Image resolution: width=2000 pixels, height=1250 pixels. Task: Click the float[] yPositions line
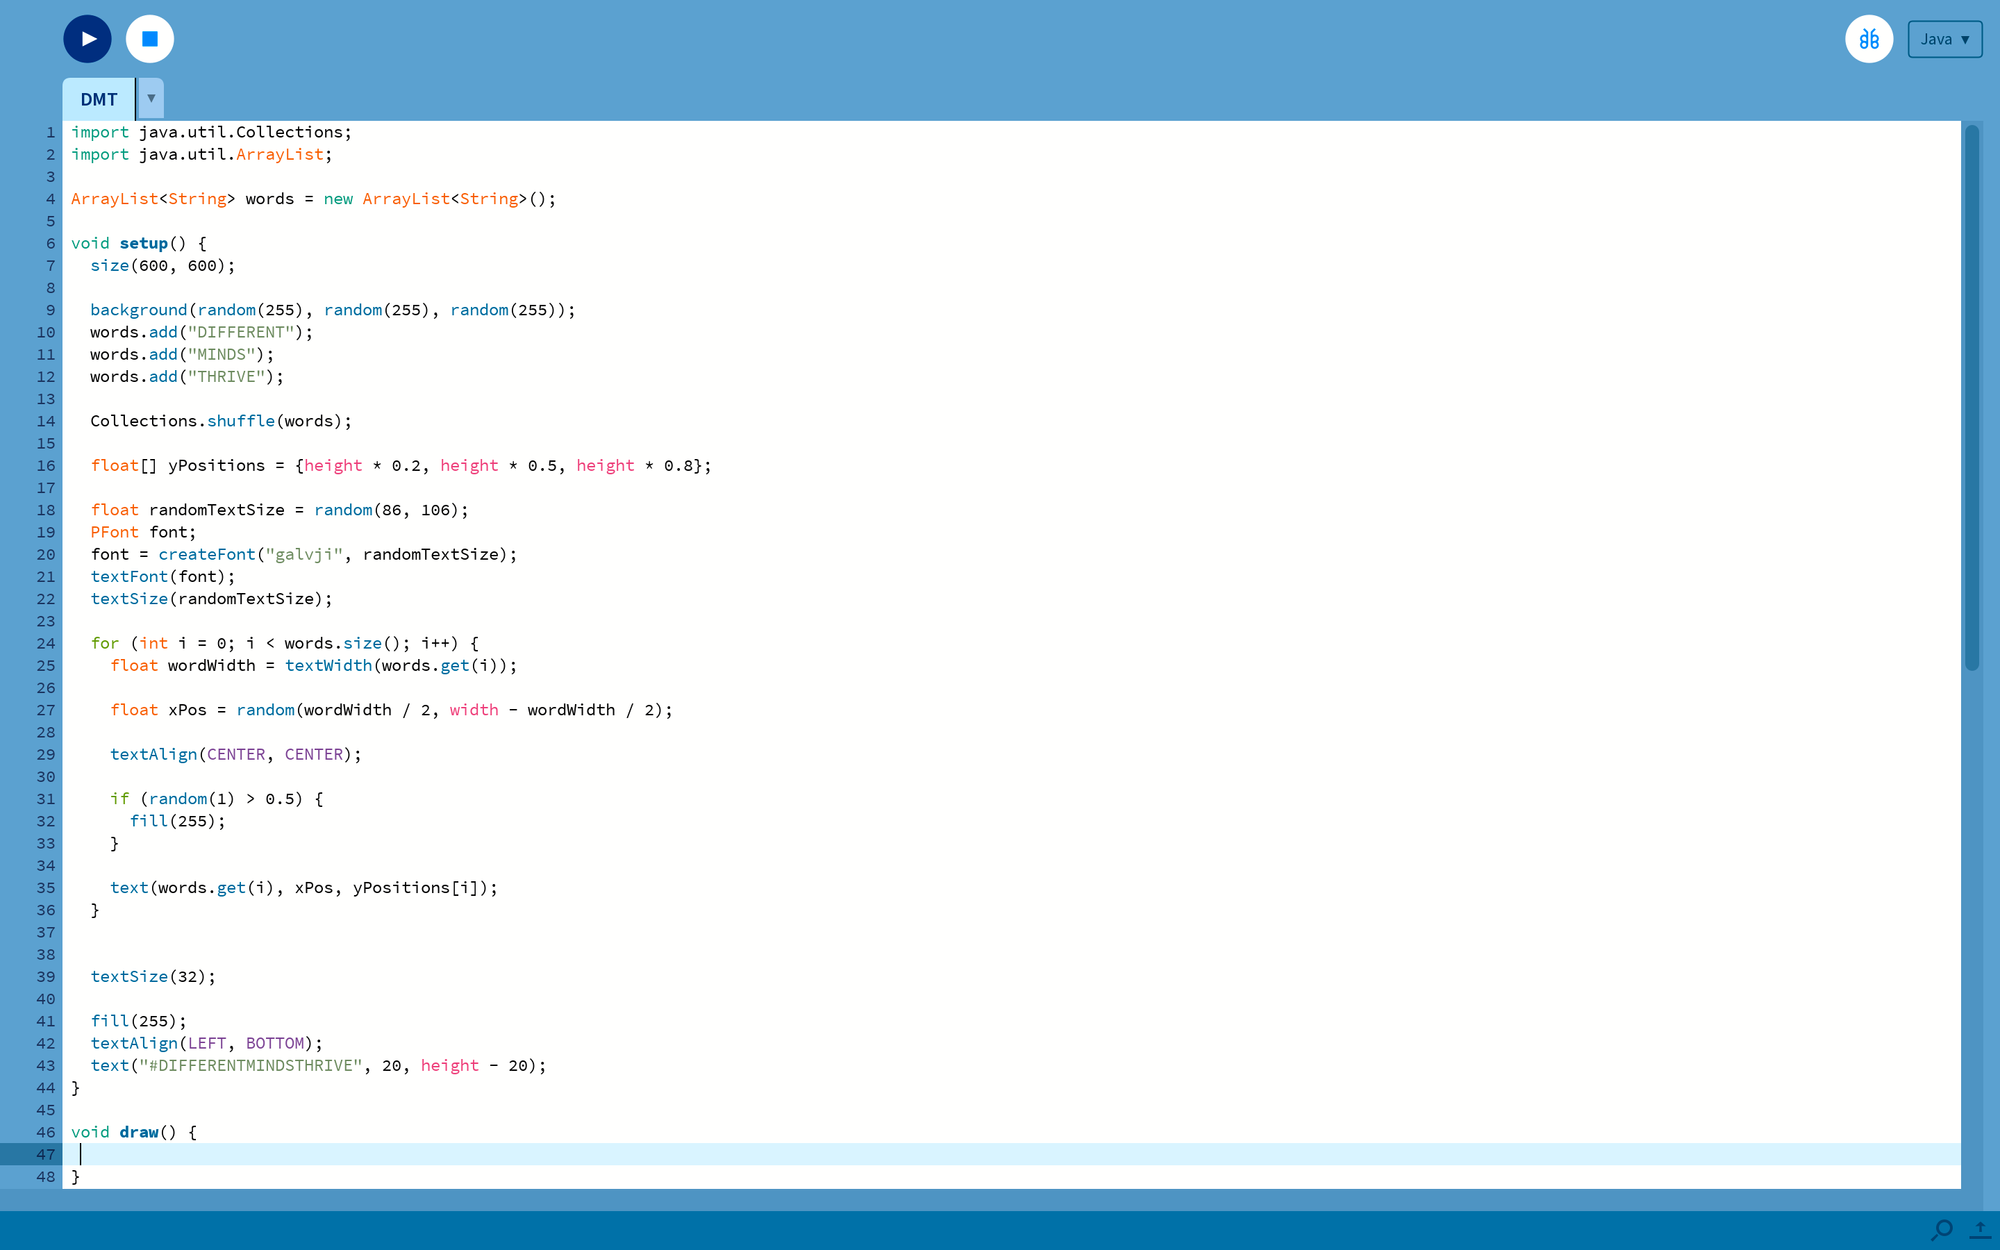[401, 465]
